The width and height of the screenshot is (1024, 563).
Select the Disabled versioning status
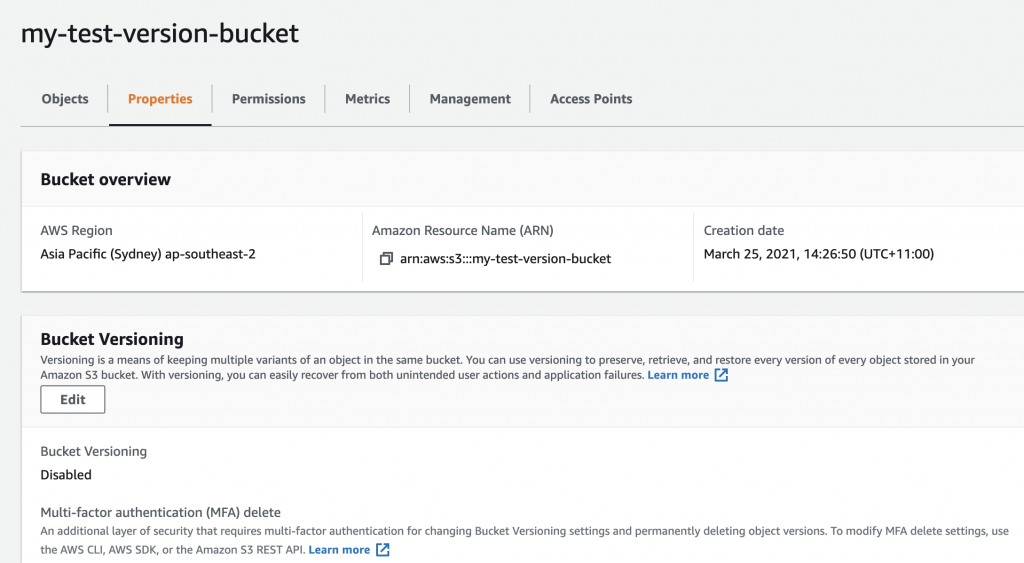66,475
